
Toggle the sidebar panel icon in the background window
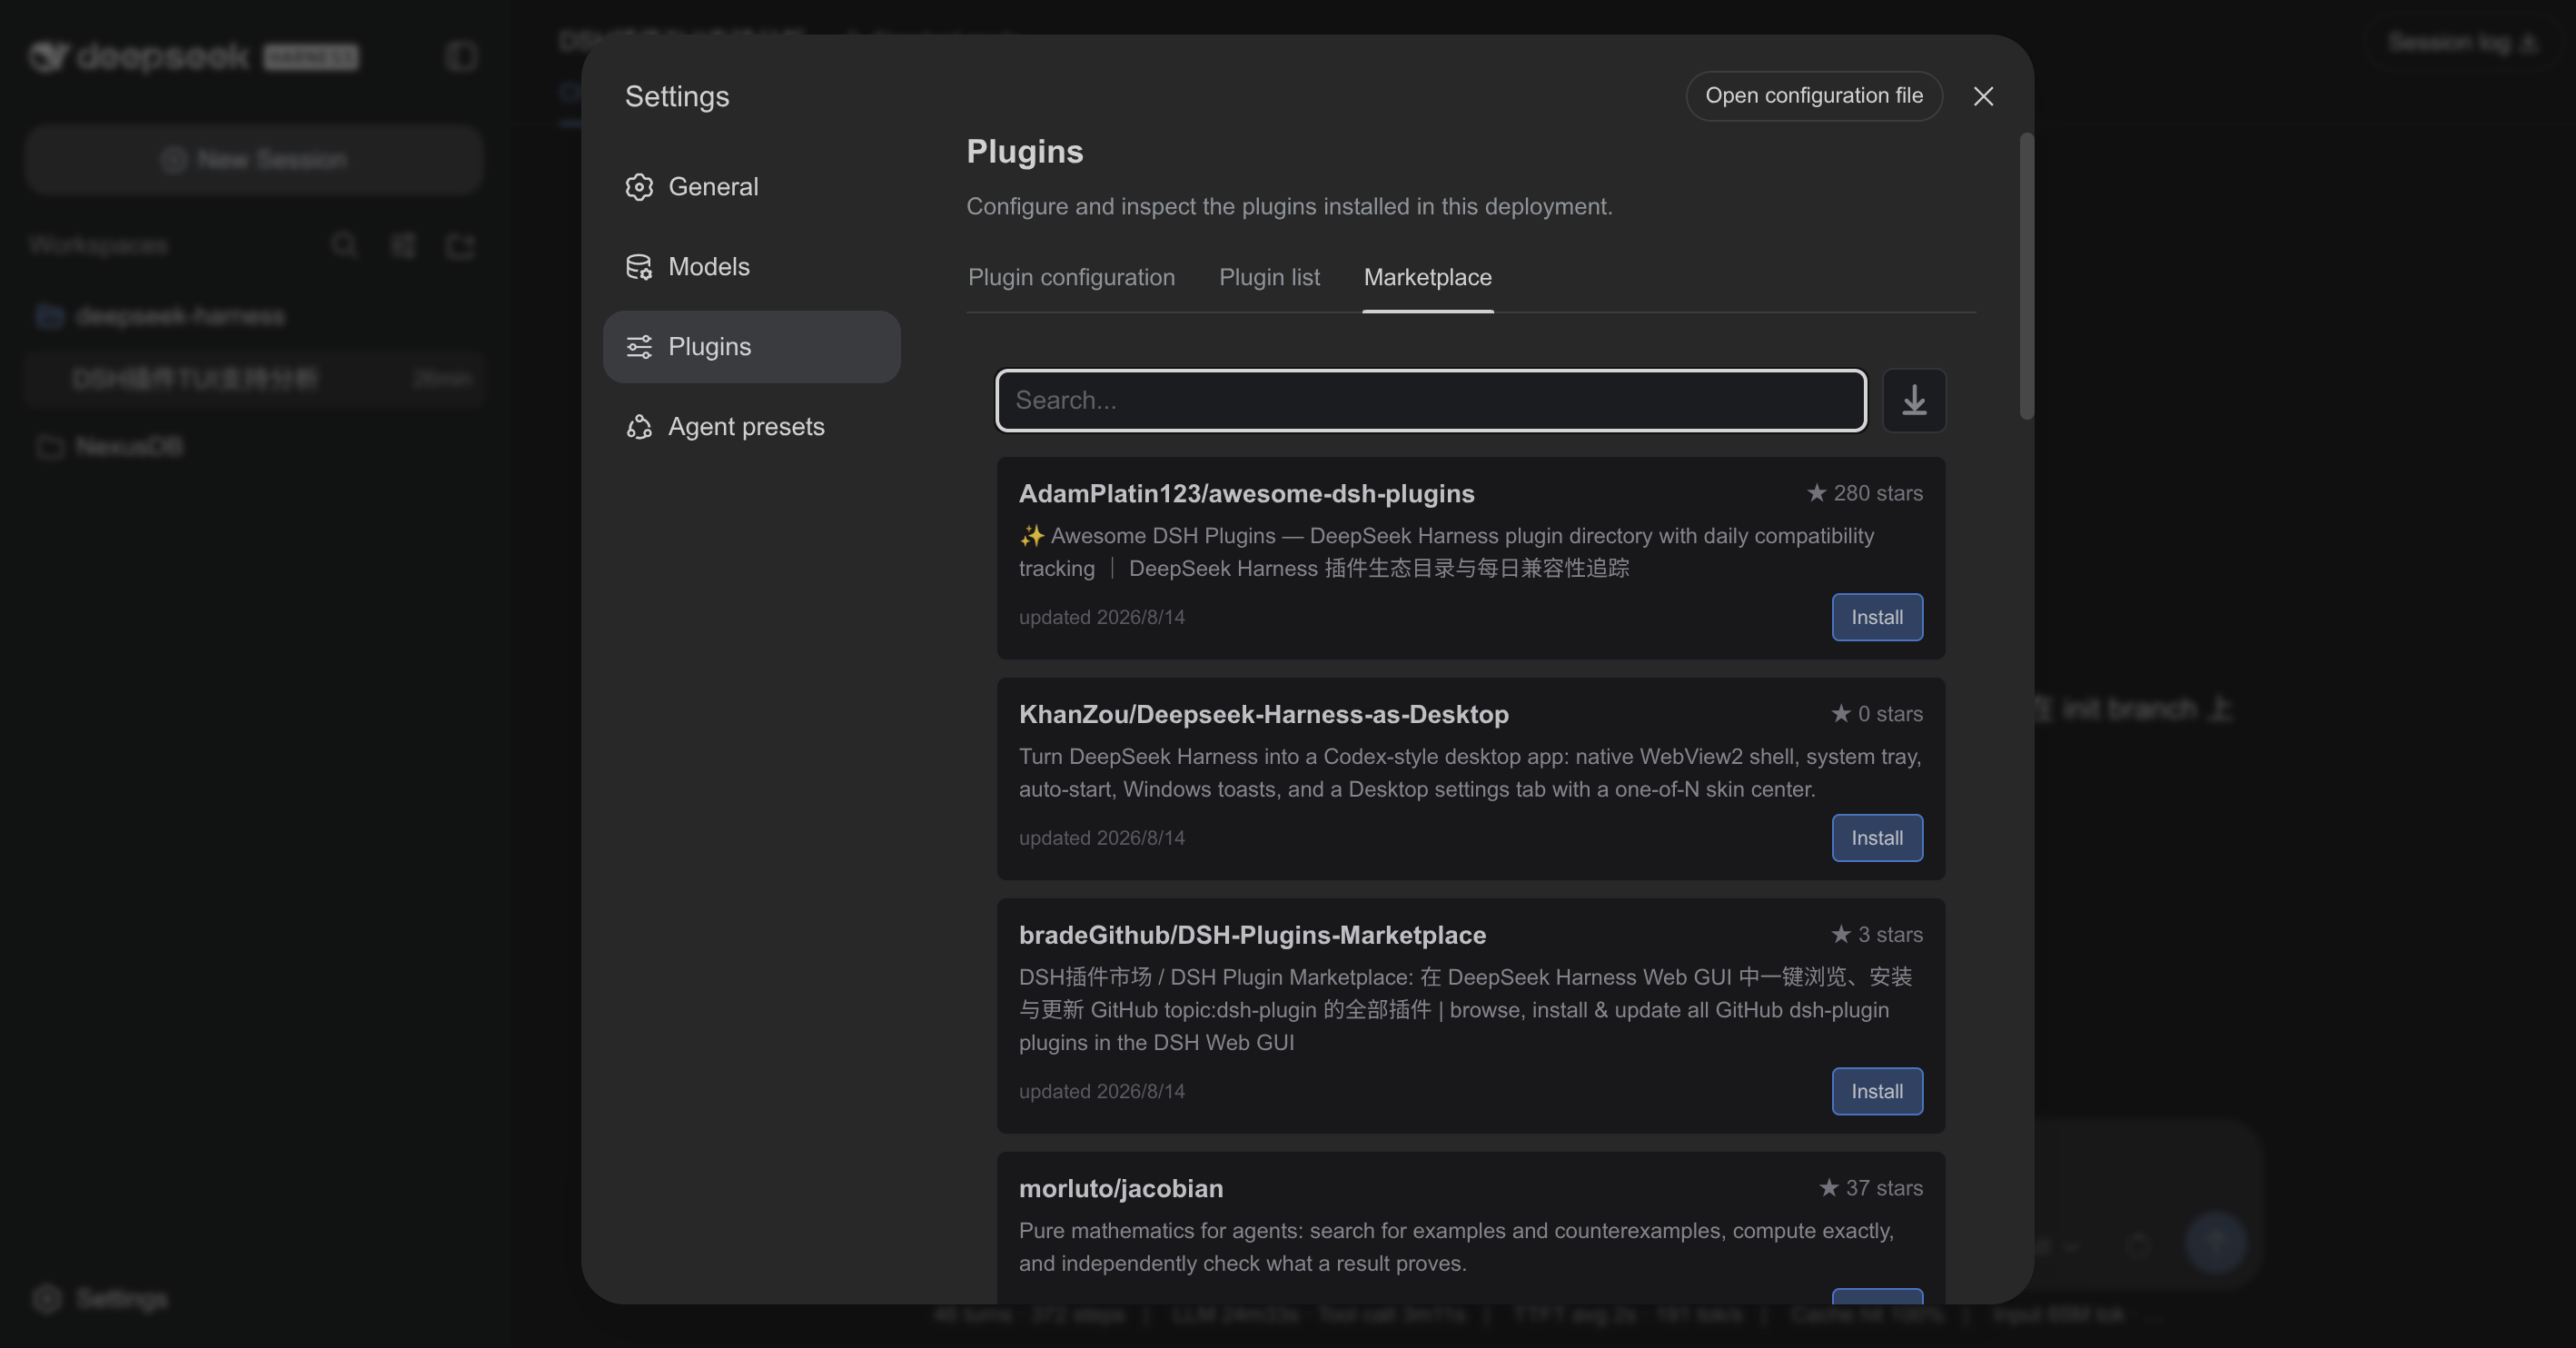pos(461,57)
